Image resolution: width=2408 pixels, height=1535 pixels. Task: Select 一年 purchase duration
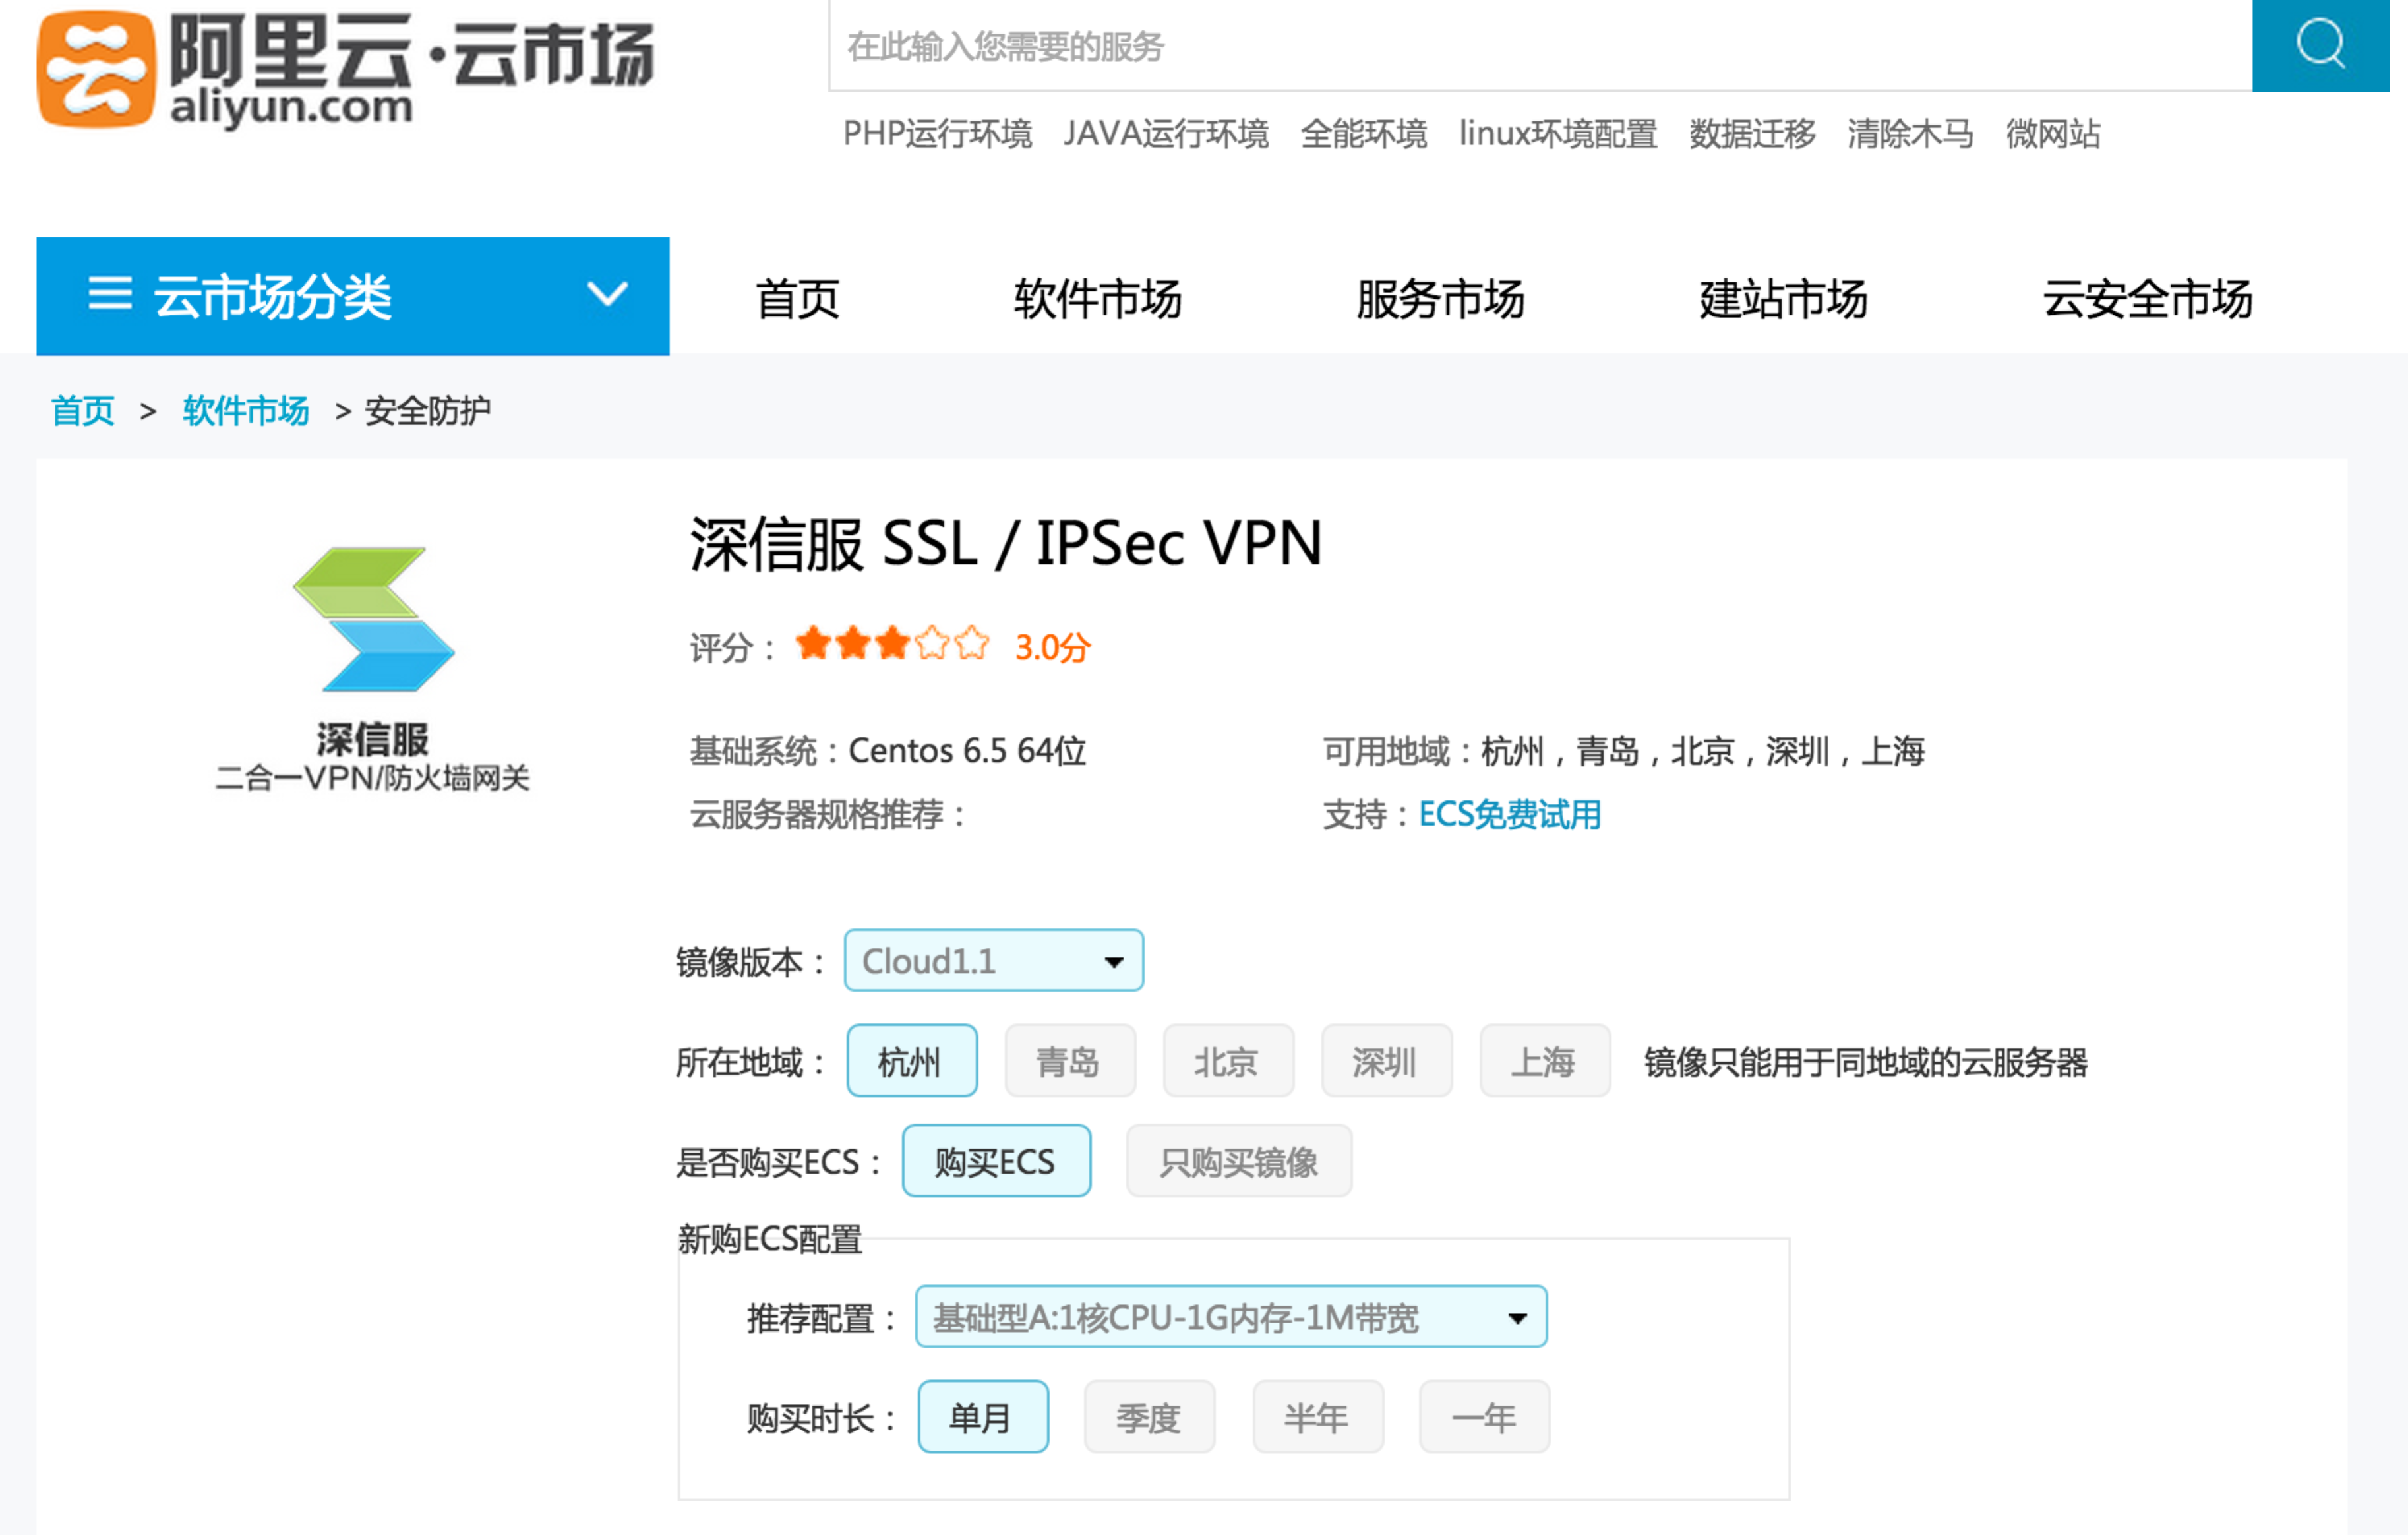[1484, 1417]
